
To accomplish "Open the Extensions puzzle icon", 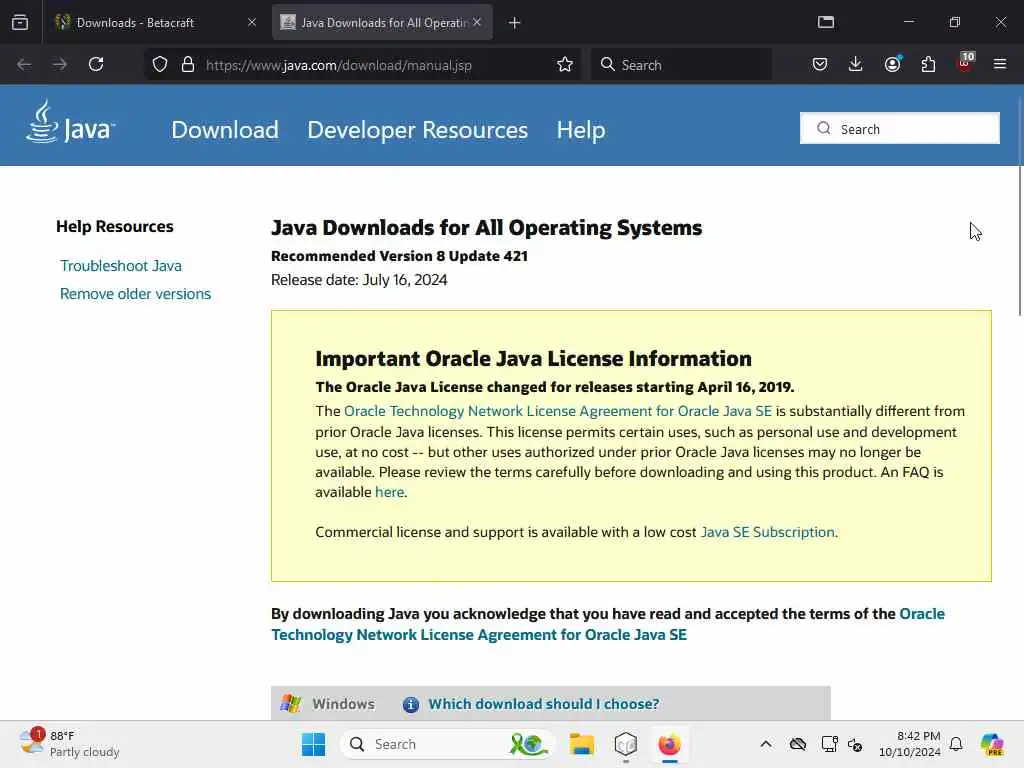I will pyautogui.click(x=928, y=64).
